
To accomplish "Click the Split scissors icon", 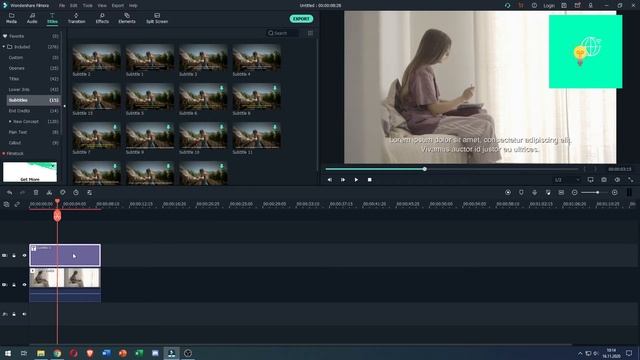I will (x=49, y=193).
